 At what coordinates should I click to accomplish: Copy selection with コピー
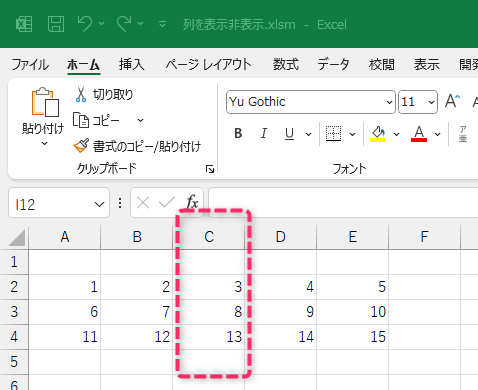tap(97, 120)
